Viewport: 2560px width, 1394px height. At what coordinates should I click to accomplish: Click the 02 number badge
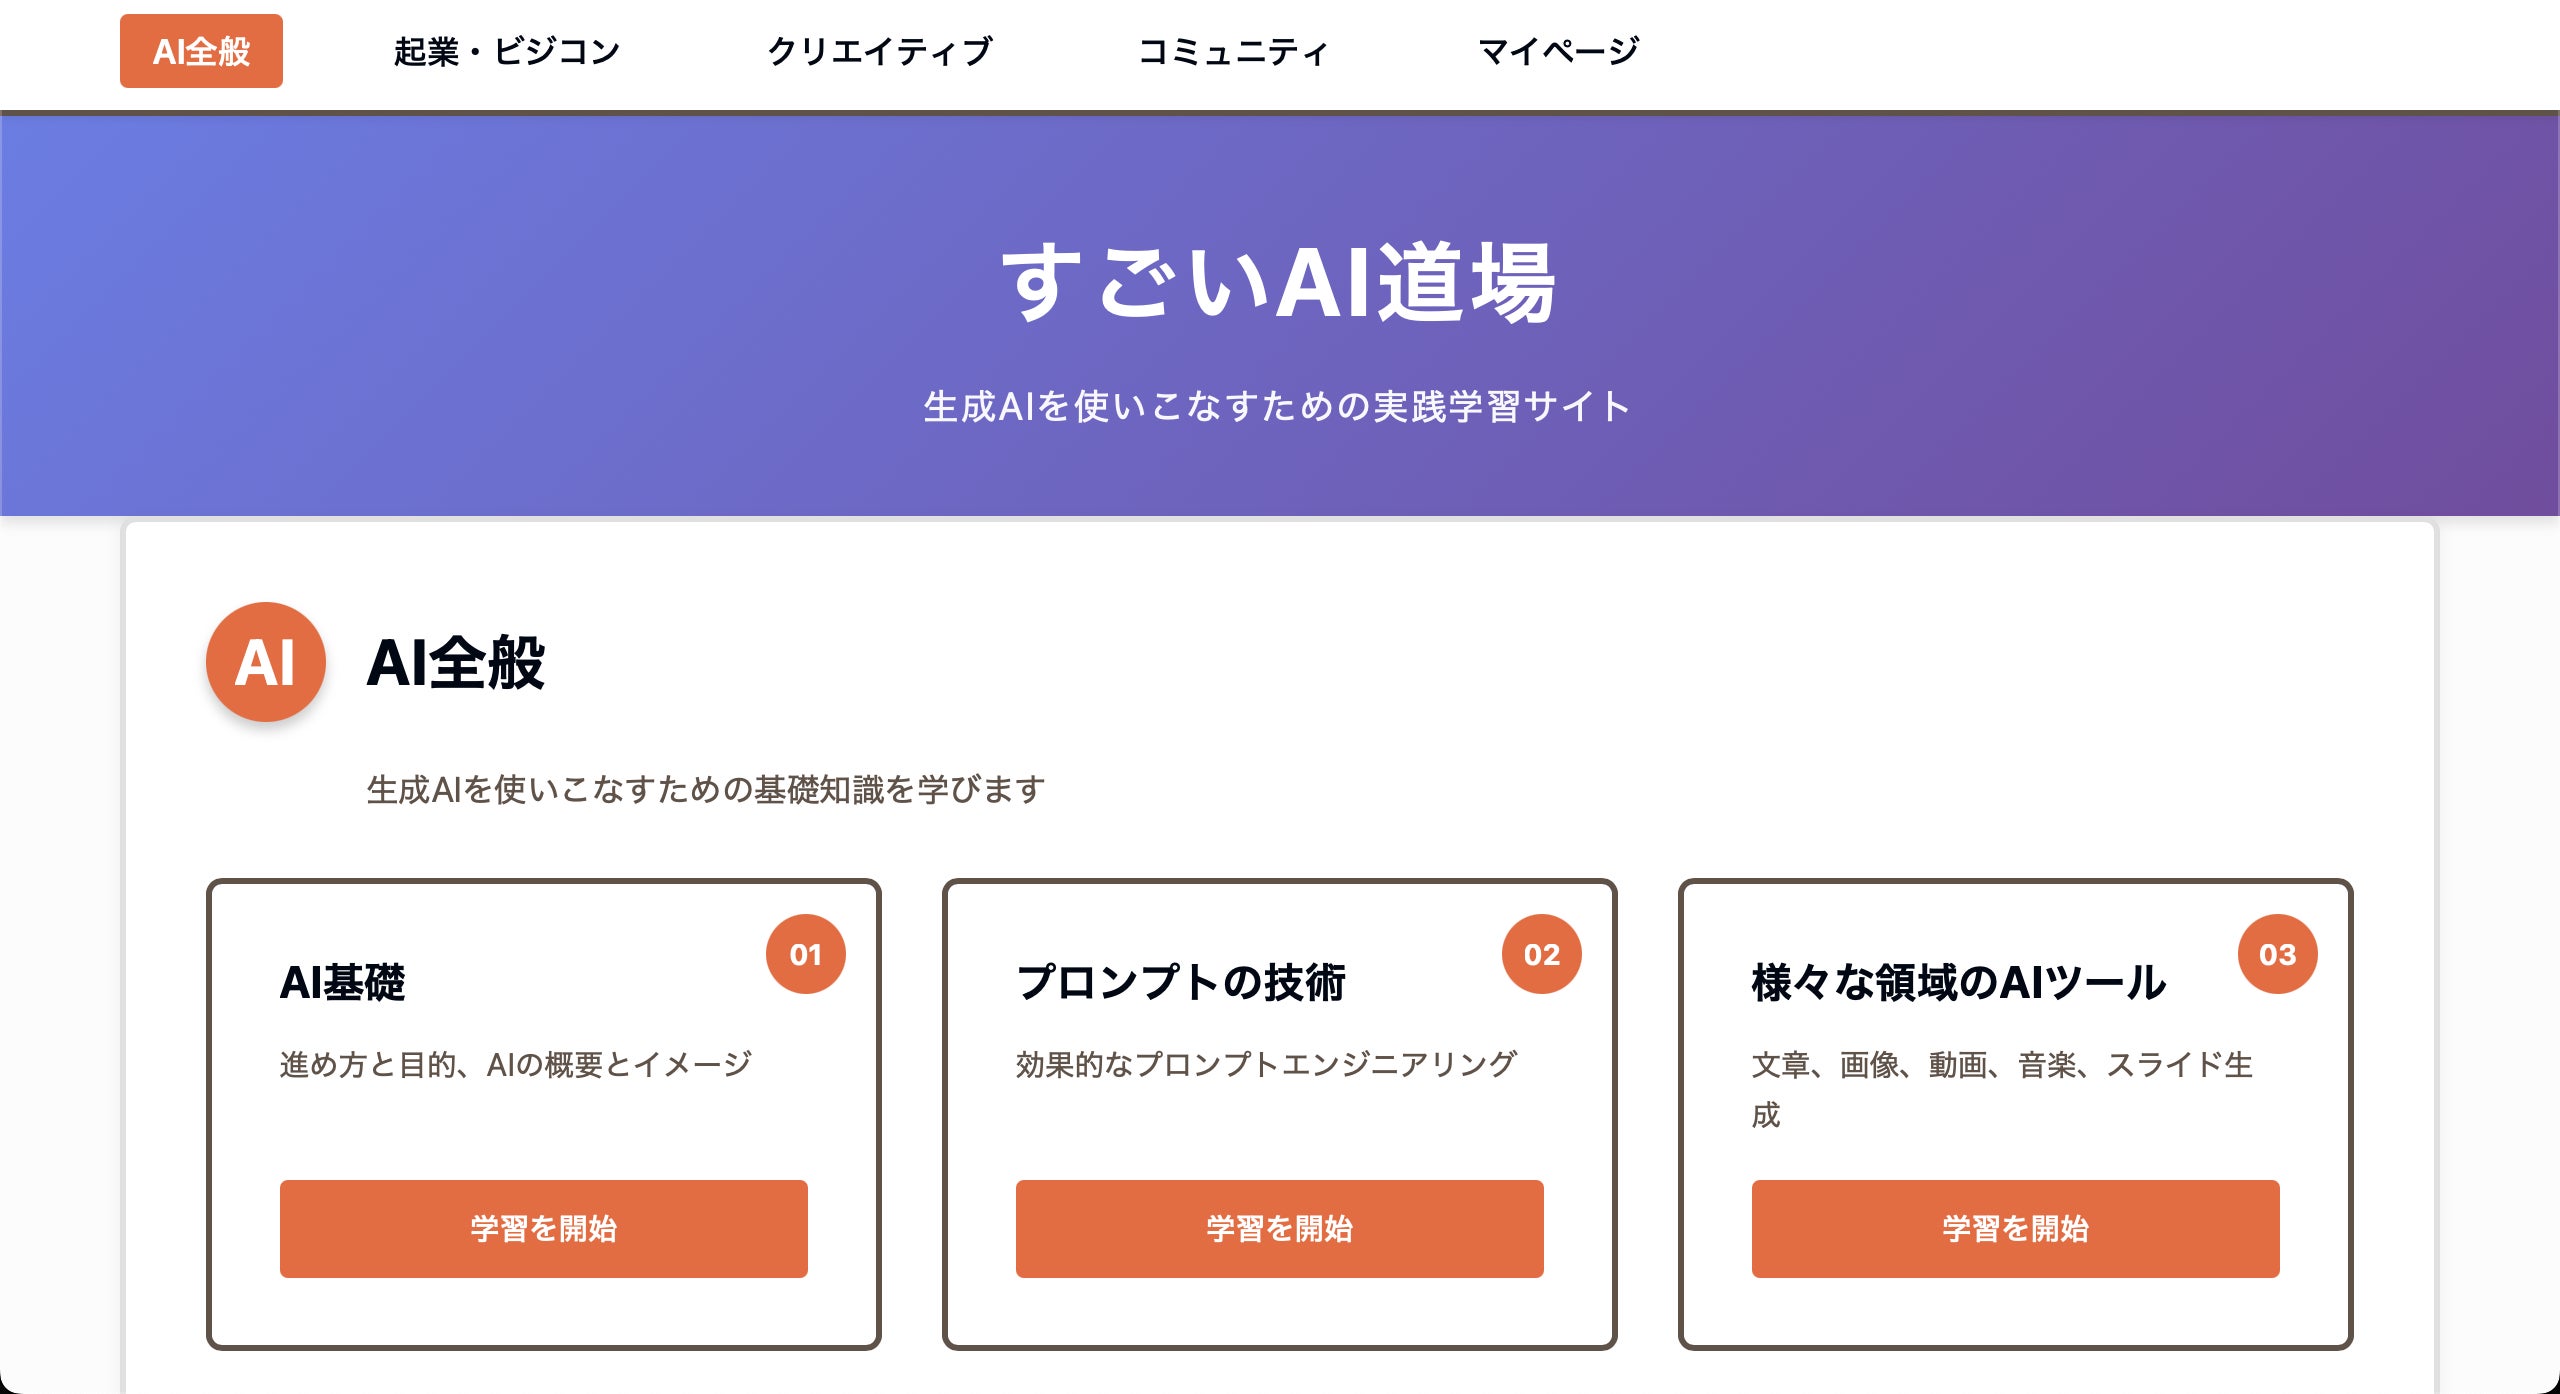1541,954
